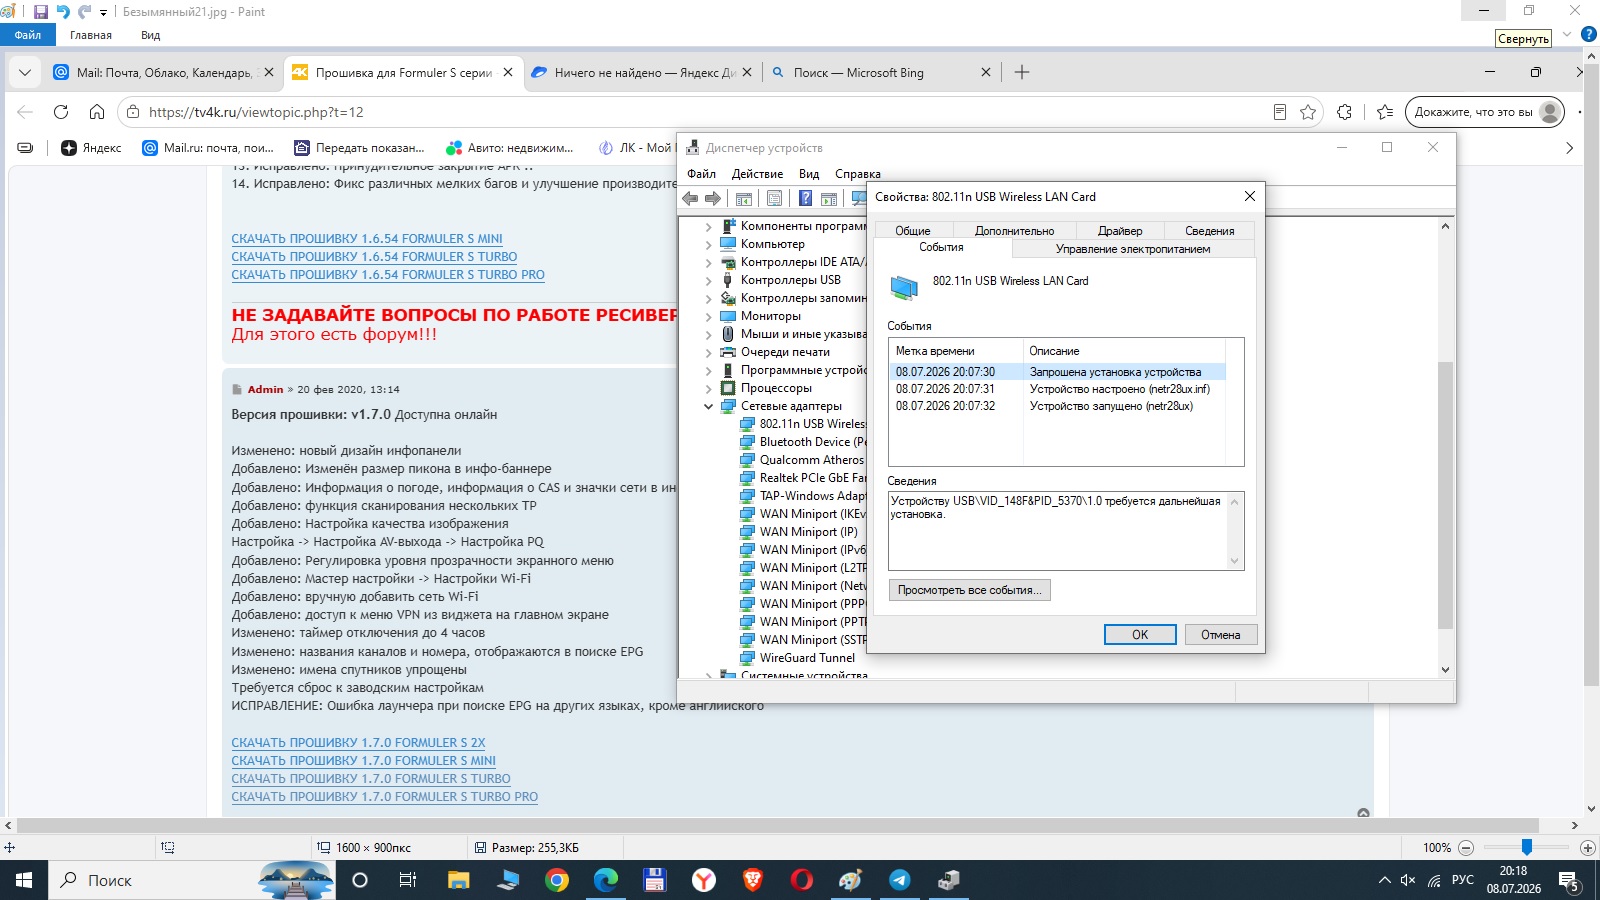
Task: Open Brave browser taskbar icon
Action: click(x=753, y=880)
